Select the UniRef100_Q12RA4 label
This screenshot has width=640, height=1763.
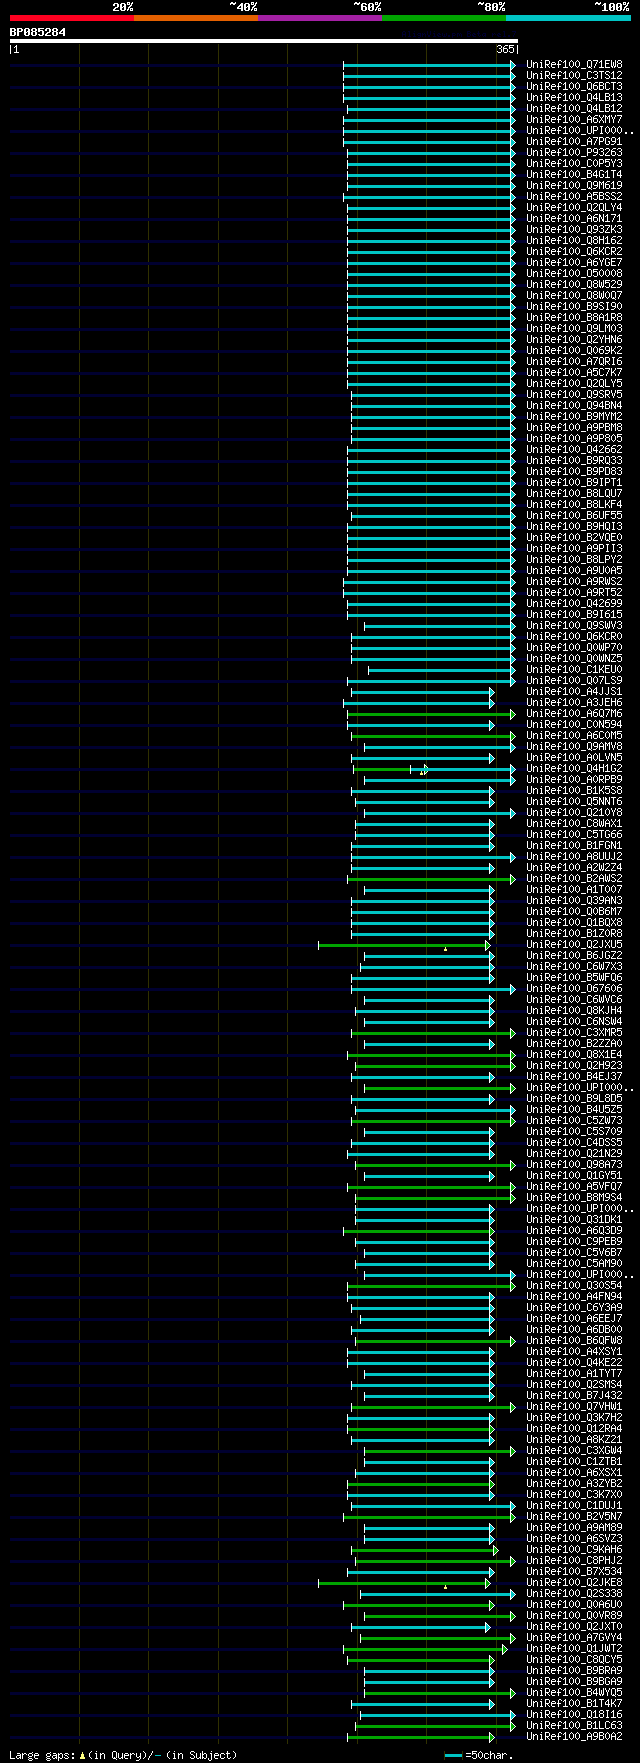pyautogui.click(x=574, y=1428)
